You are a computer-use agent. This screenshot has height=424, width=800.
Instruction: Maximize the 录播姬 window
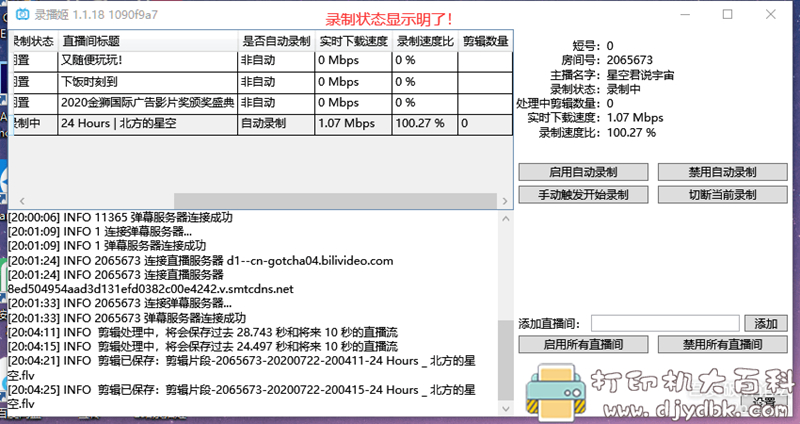point(728,14)
